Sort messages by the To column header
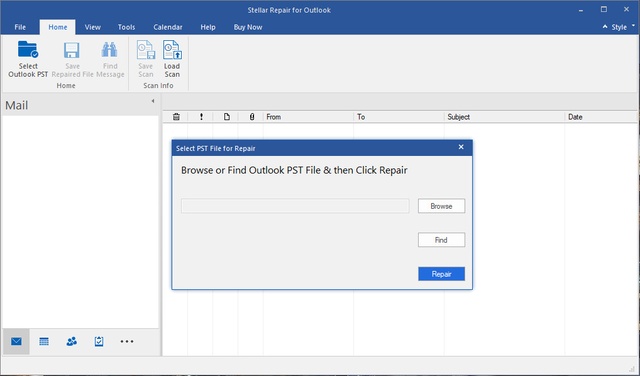Screen dimensions: 640x376 [399, 117]
